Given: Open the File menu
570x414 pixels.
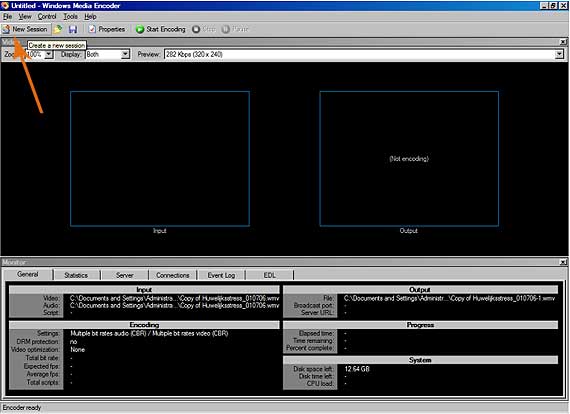Looking at the screenshot, I should click(7, 16).
